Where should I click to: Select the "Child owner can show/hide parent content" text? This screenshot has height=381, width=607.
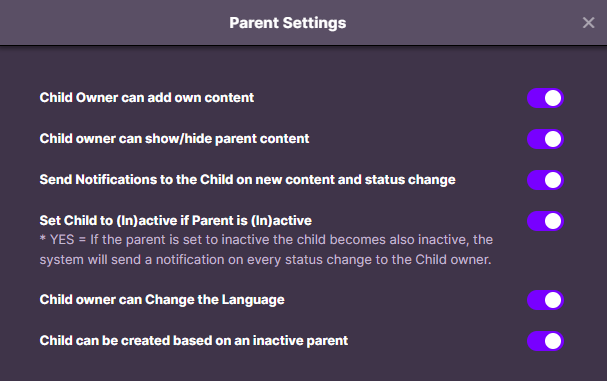(174, 139)
